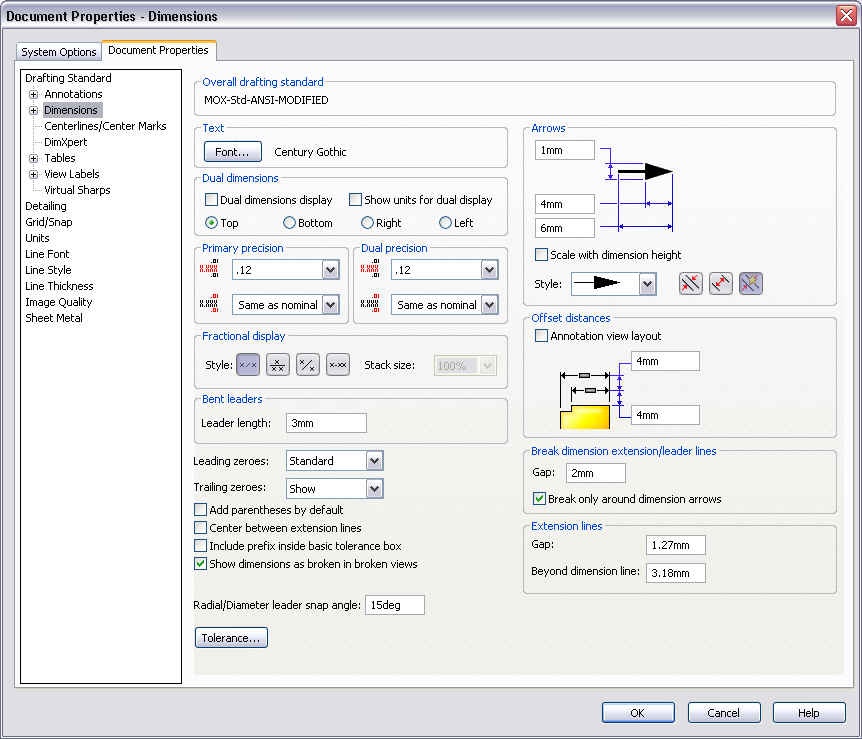The height and width of the screenshot is (739, 862).
Task: Enable Center between extension lines
Action: point(201,528)
